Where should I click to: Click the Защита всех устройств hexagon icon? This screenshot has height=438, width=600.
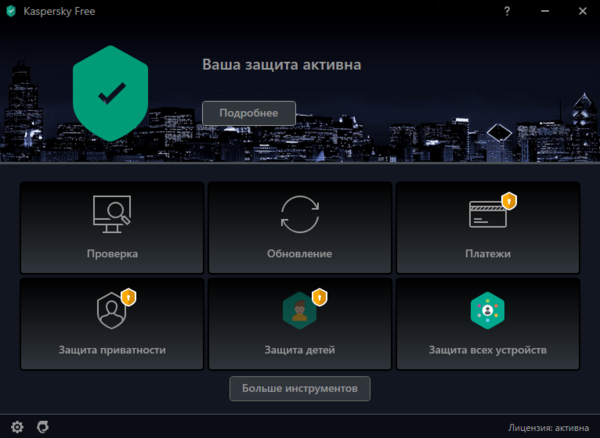pos(488,311)
